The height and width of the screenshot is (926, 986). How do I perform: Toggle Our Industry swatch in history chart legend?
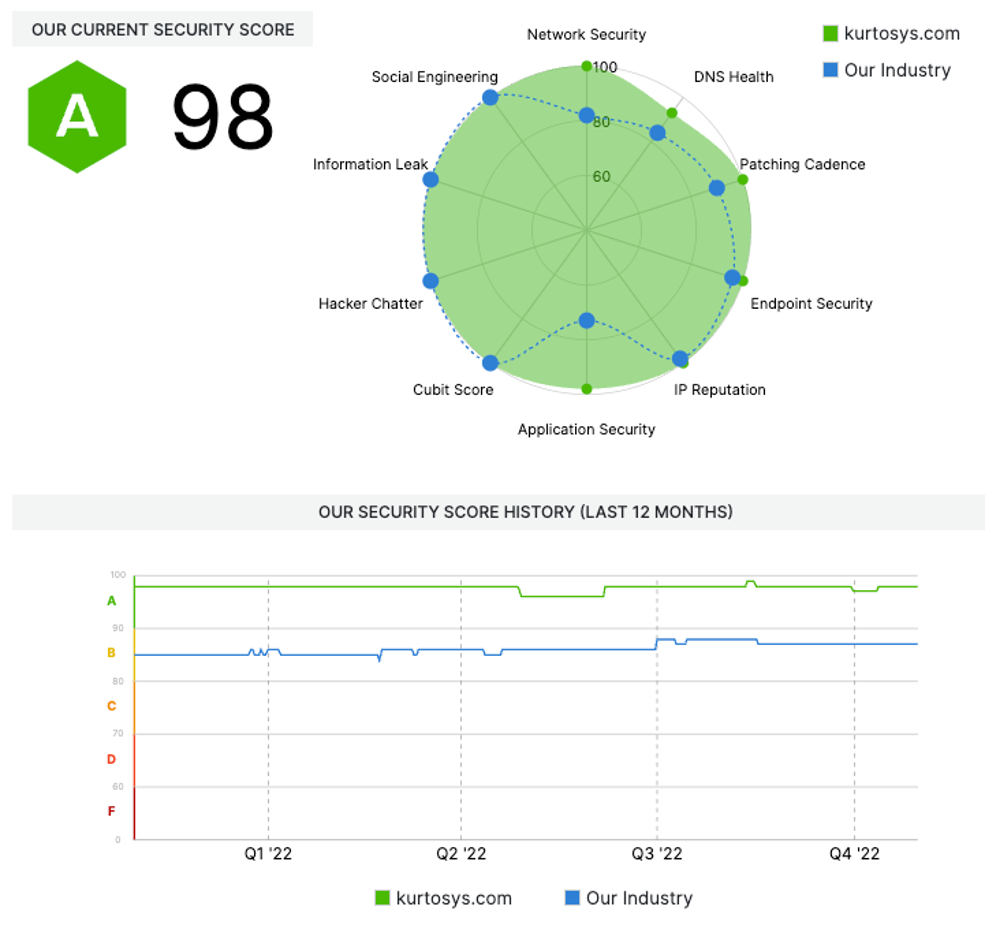[x=572, y=898]
